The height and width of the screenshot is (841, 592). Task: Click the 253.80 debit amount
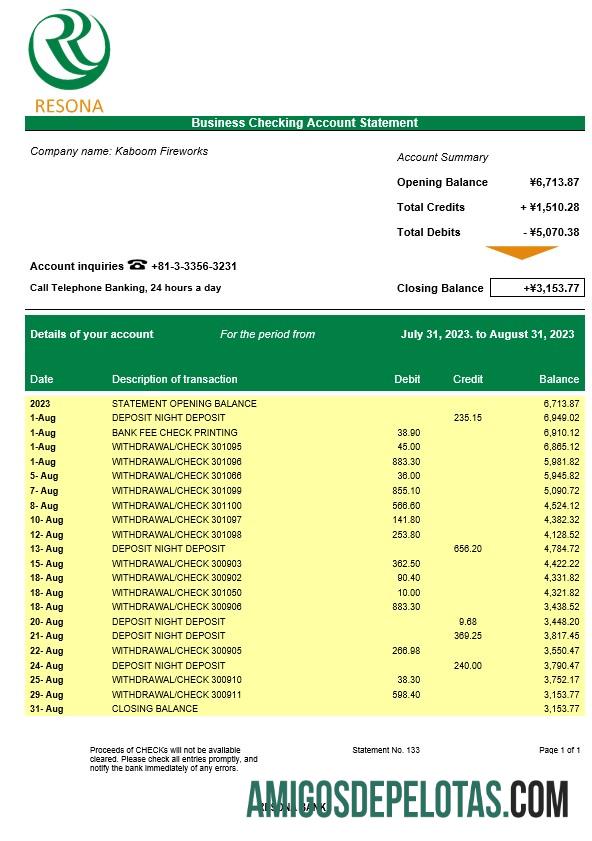tap(406, 535)
